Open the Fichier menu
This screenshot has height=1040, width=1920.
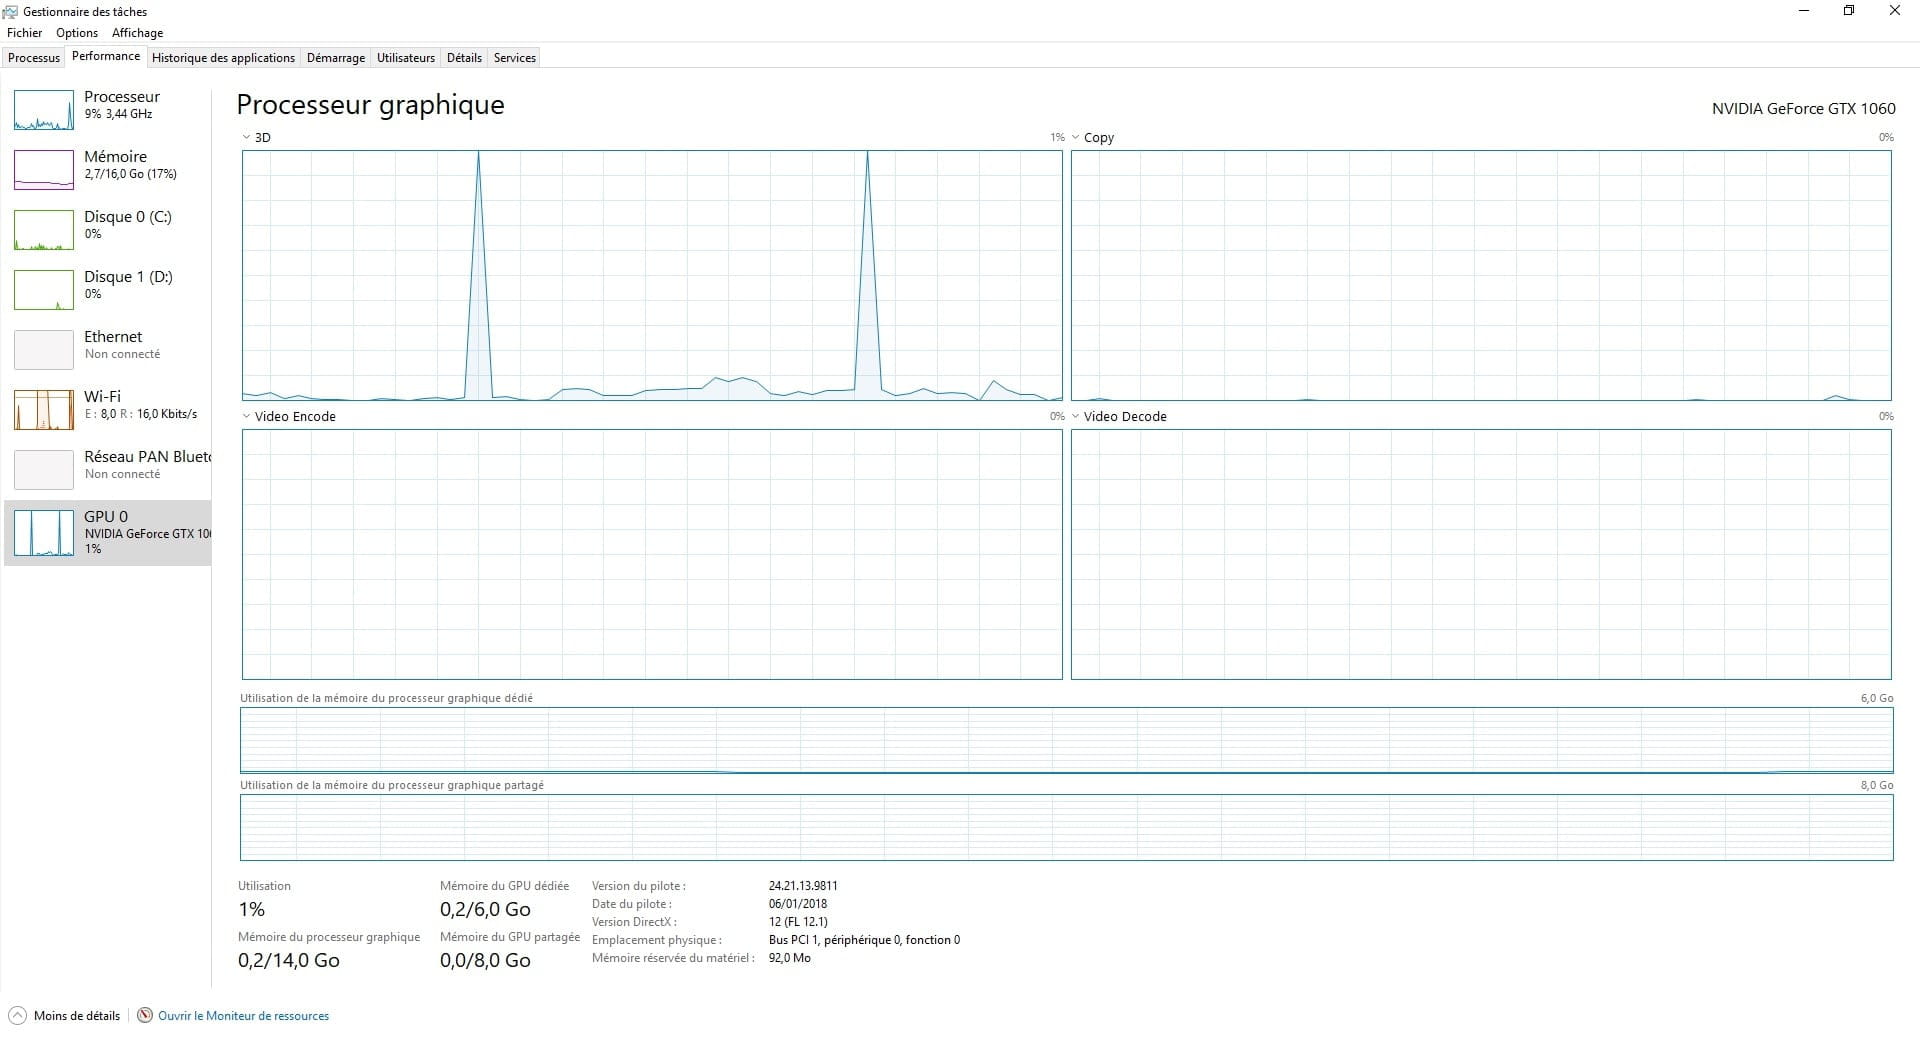[x=25, y=33]
